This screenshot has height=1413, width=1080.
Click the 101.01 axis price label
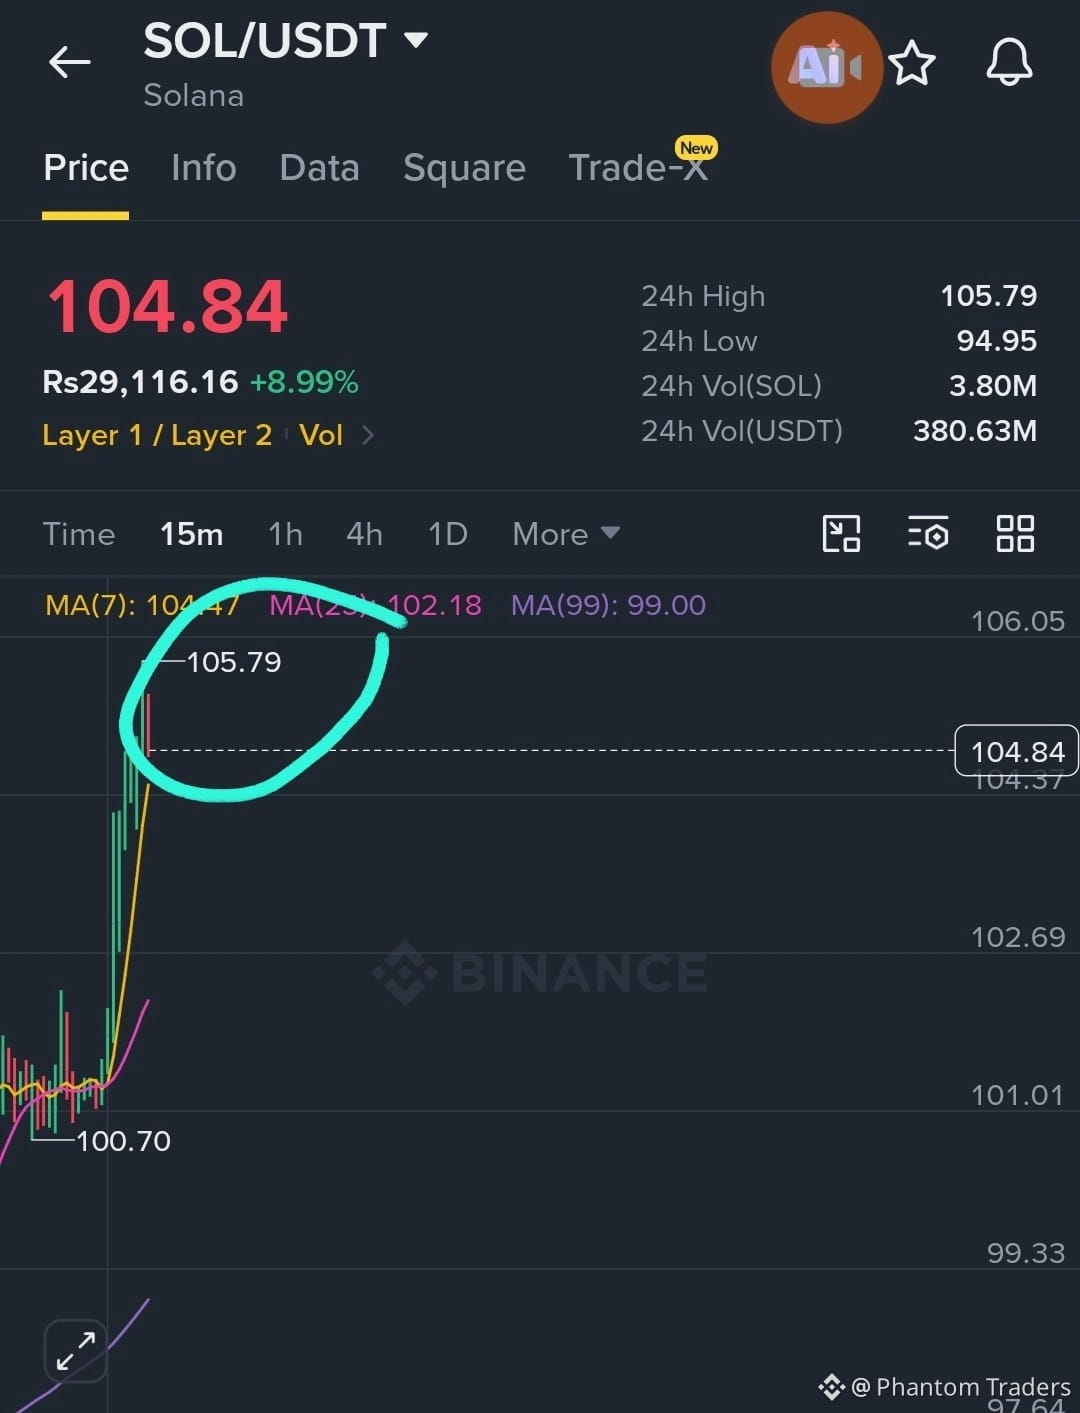click(1018, 1095)
